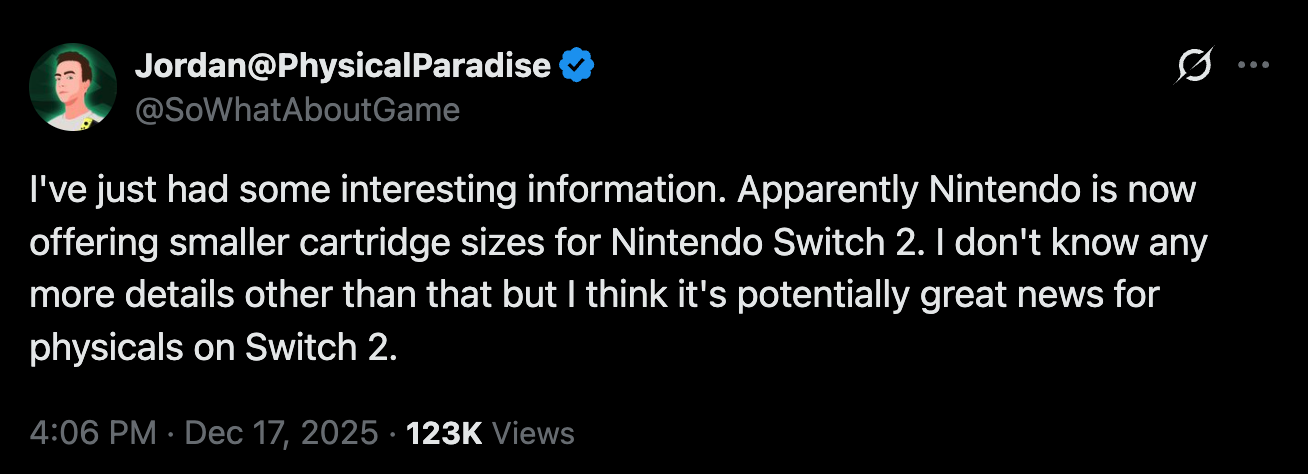Click the Dec 17, 2025 date
This screenshot has width=1308, height=474.
(x=280, y=433)
